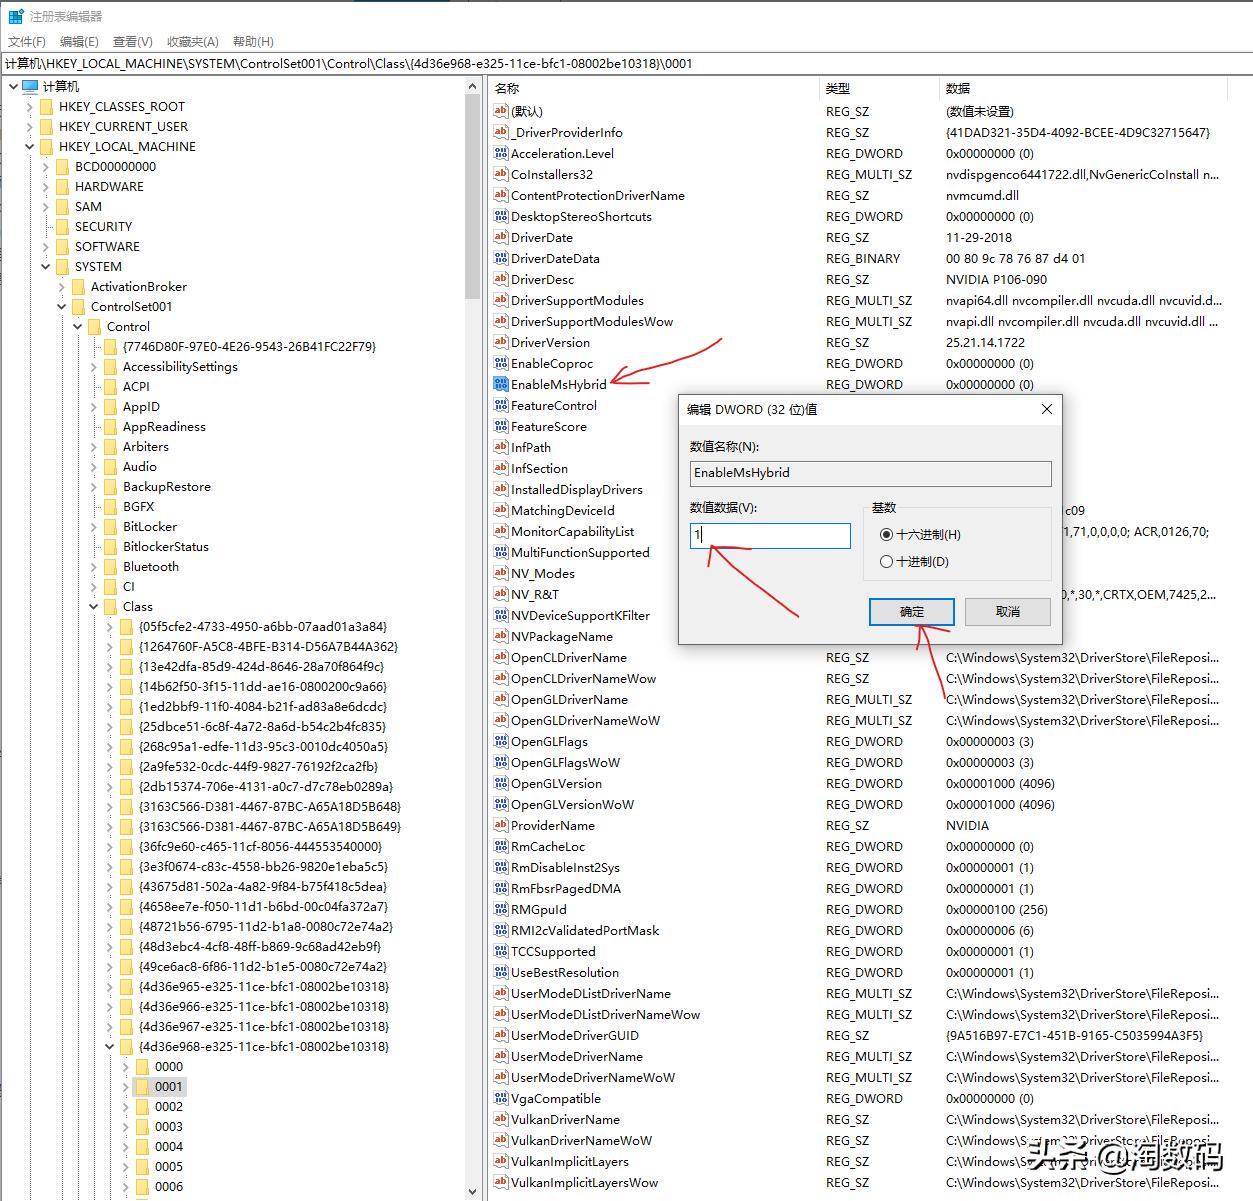The height and width of the screenshot is (1201, 1253).
Task: Click the icon beside EnableCoproc
Action: point(501,363)
